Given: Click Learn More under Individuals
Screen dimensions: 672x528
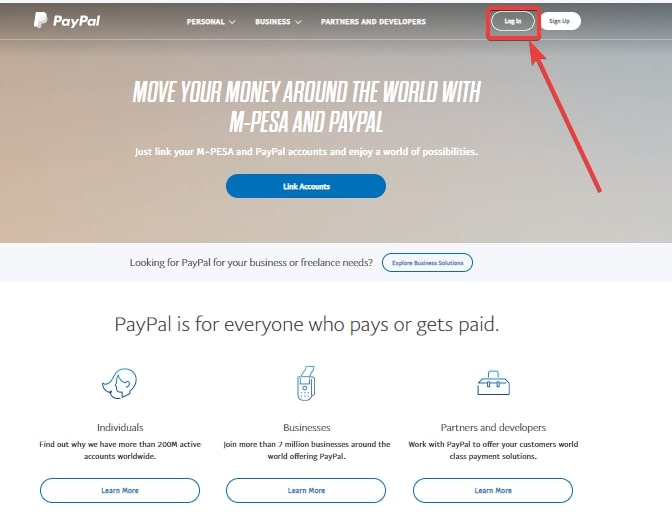Looking at the screenshot, I should tap(120, 490).
